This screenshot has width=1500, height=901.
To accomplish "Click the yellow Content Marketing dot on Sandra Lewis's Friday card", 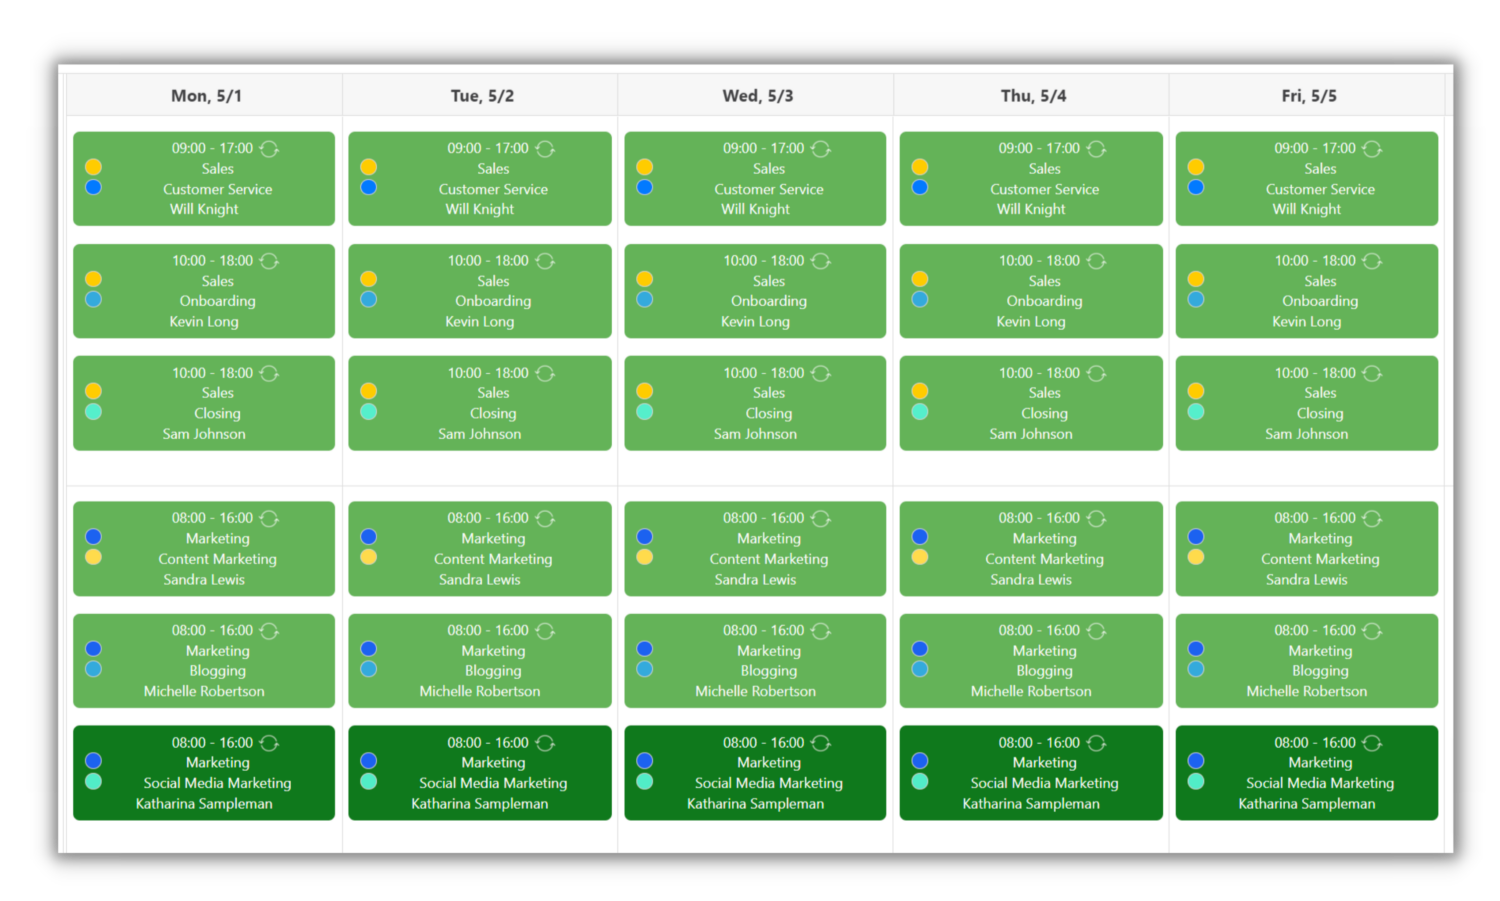I will tap(1195, 557).
